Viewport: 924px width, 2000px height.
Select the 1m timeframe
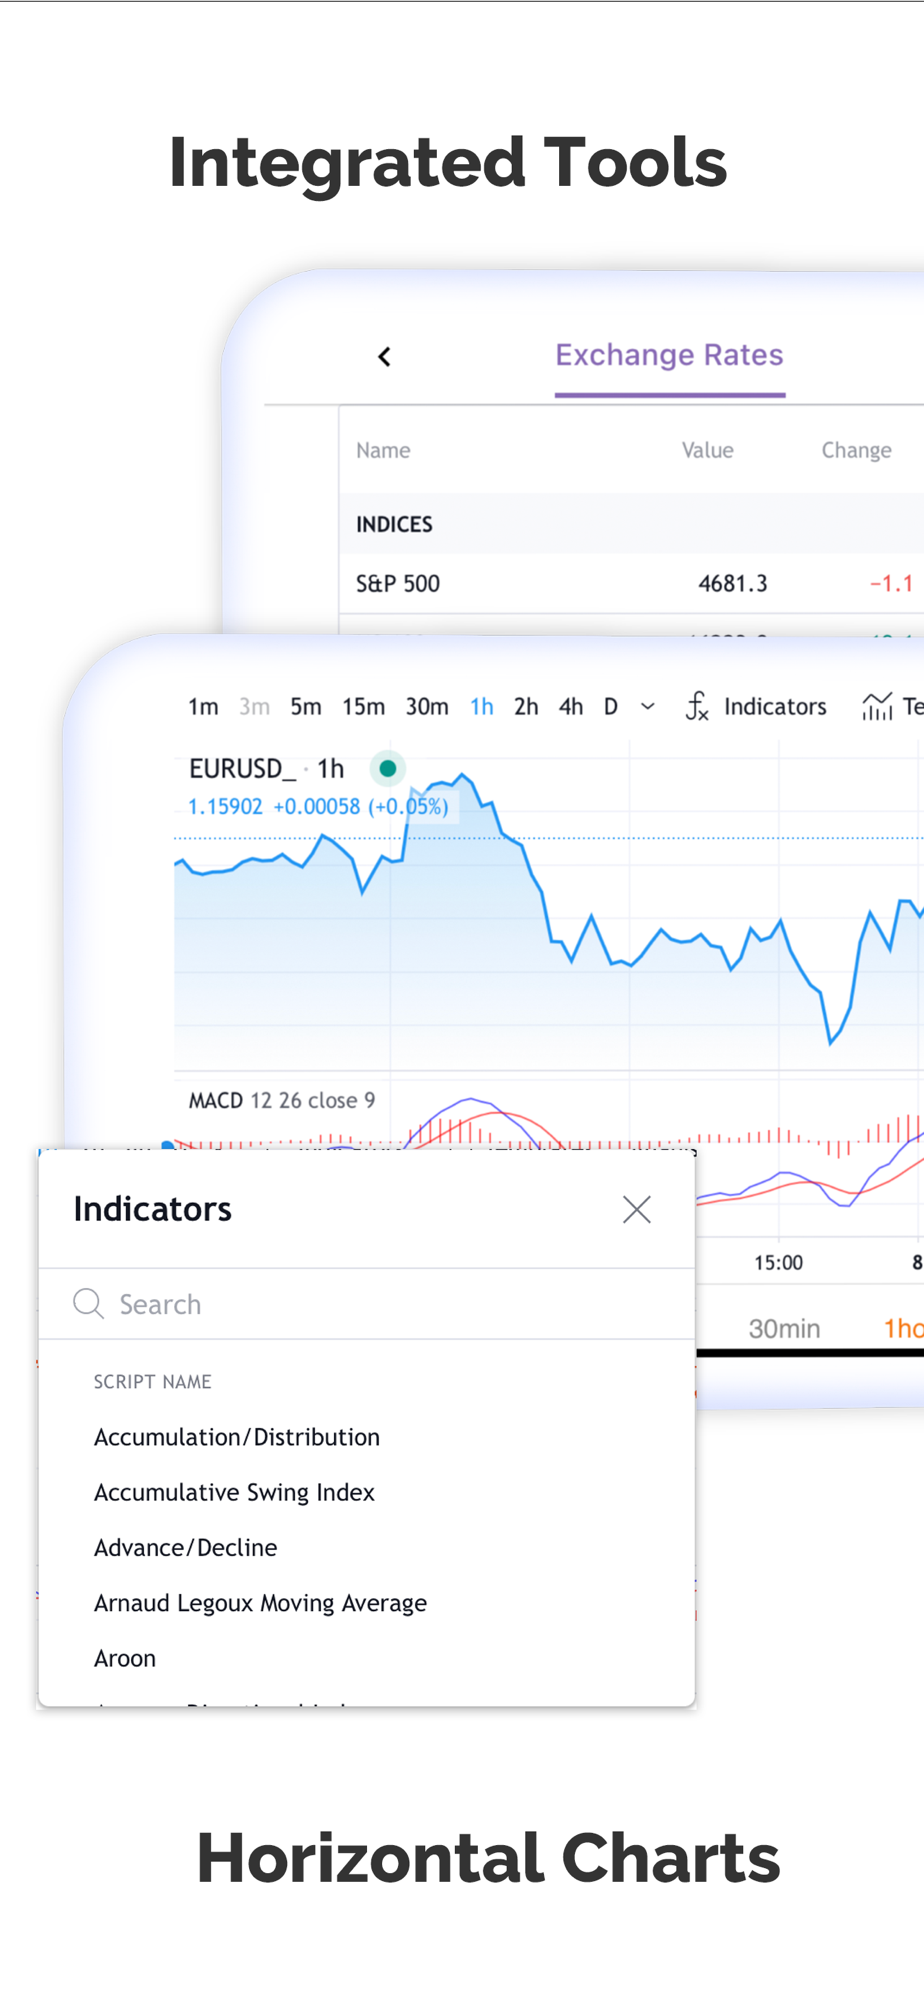(x=203, y=707)
